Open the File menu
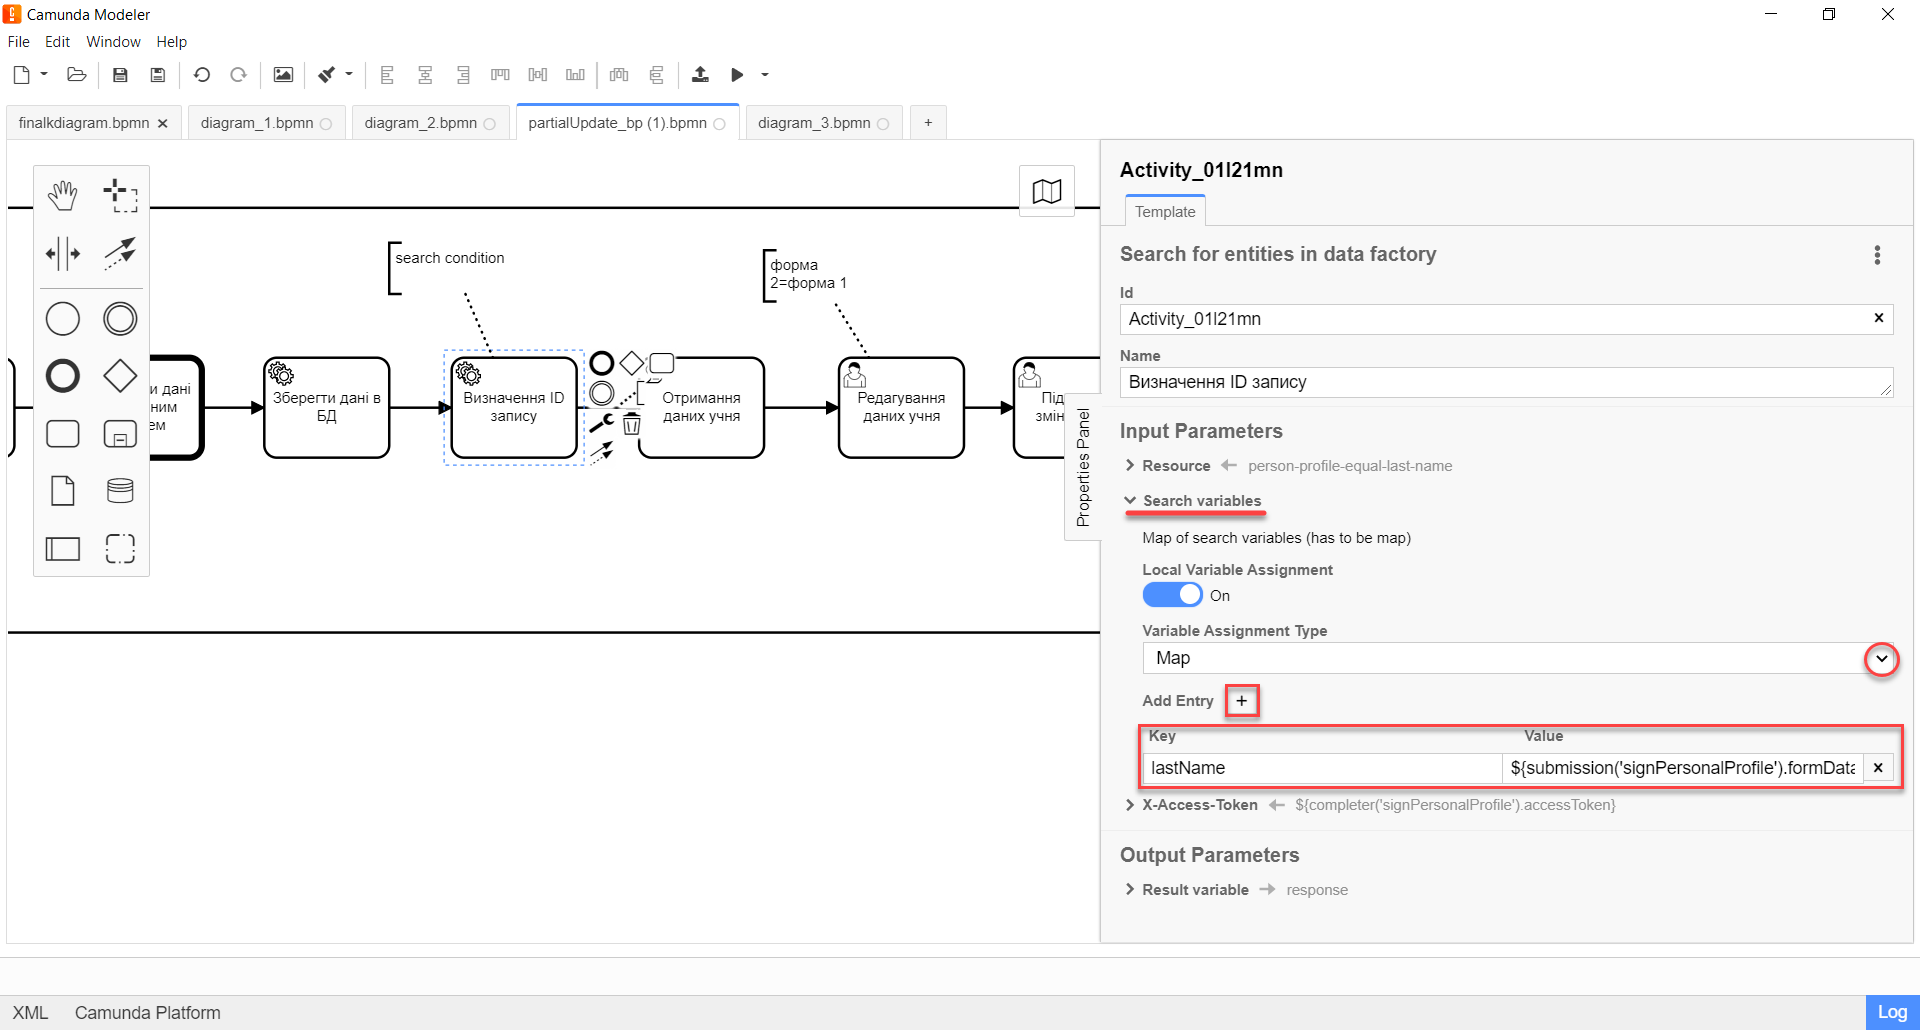Viewport: 1920px width, 1030px height. click(19, 42)
